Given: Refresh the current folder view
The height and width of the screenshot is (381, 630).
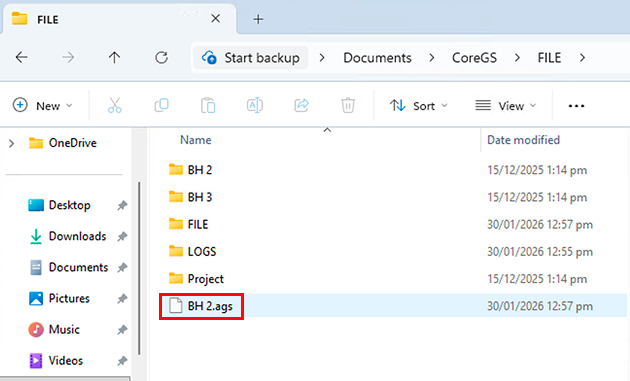Looking at the screenshot, I should point(162,57).
